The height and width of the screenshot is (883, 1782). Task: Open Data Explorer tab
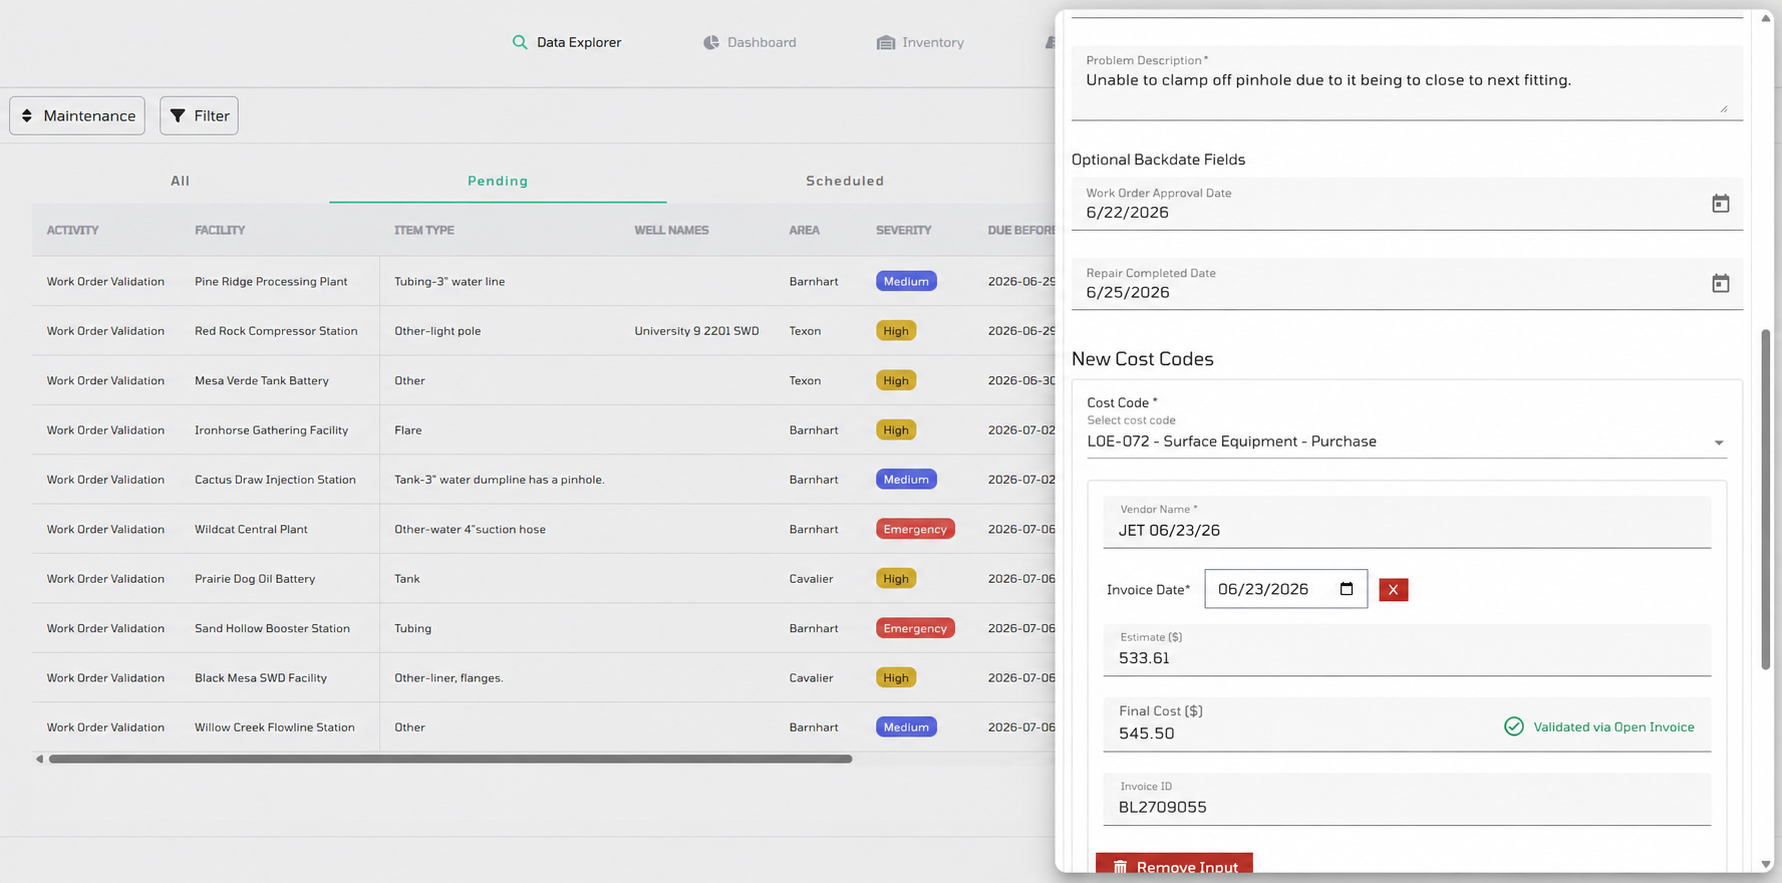click(566, 42)
